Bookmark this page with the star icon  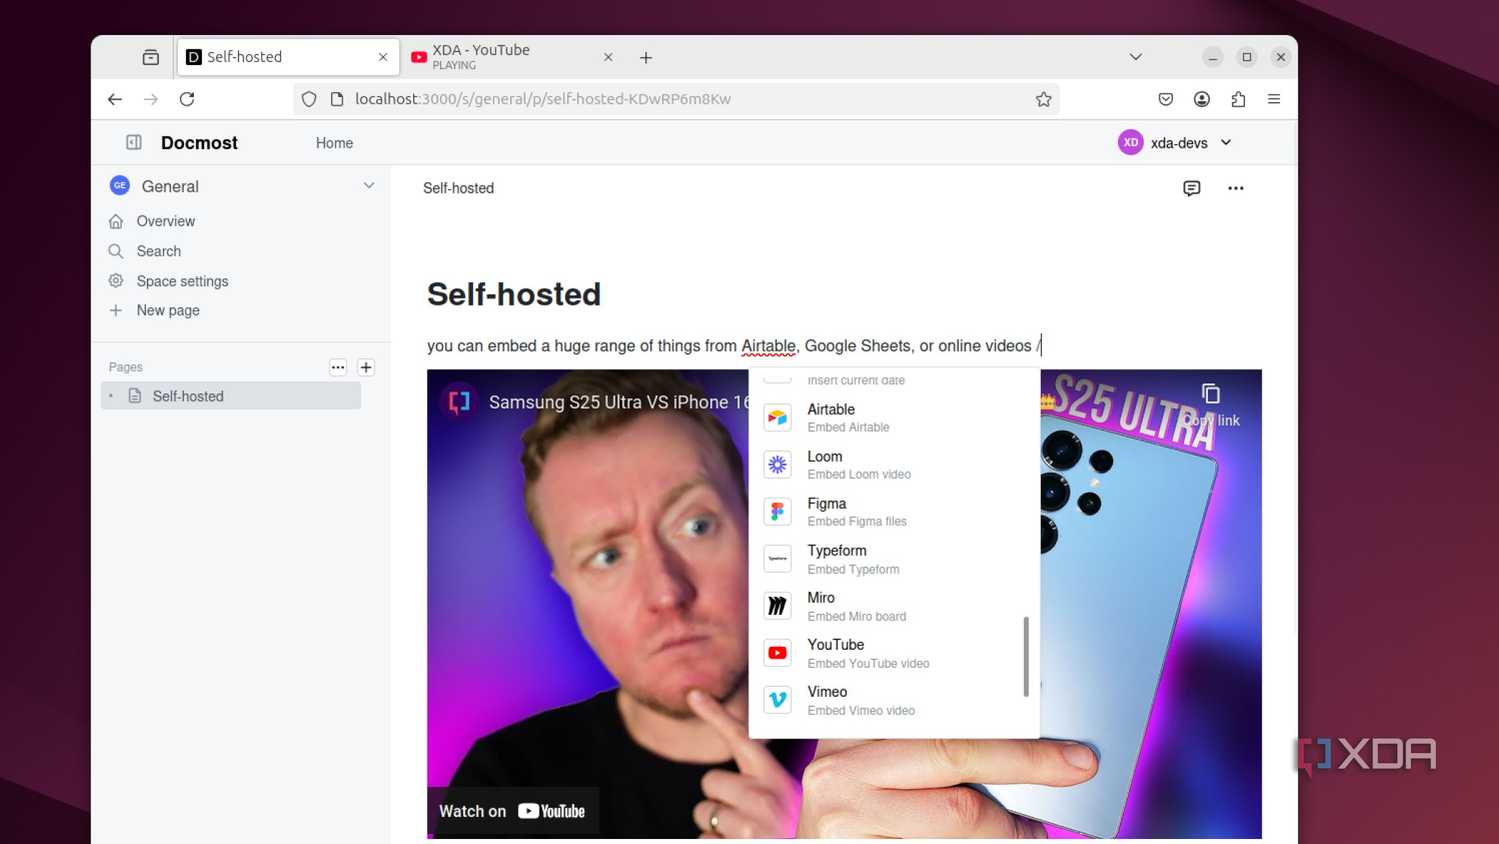pyautogui.click(x=1043, y=99)
